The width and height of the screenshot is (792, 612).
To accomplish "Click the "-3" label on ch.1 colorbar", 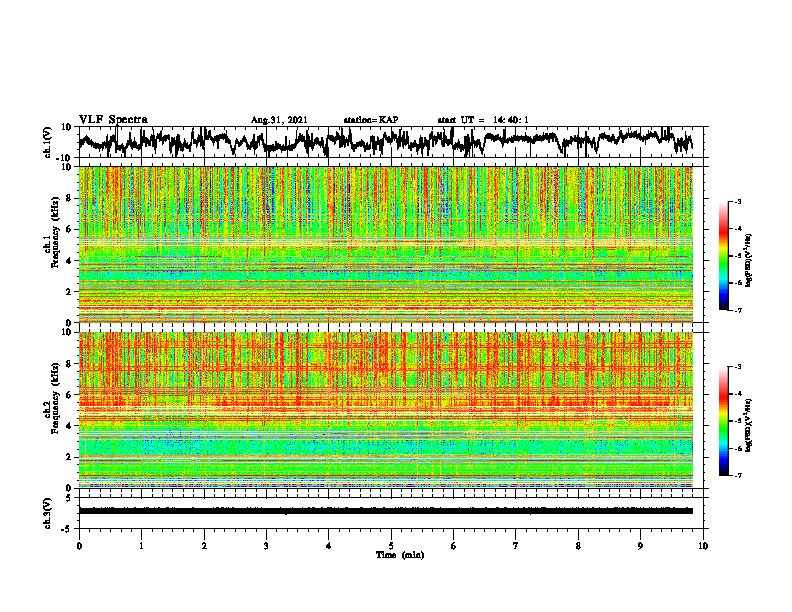I will (x=738, y=201).
